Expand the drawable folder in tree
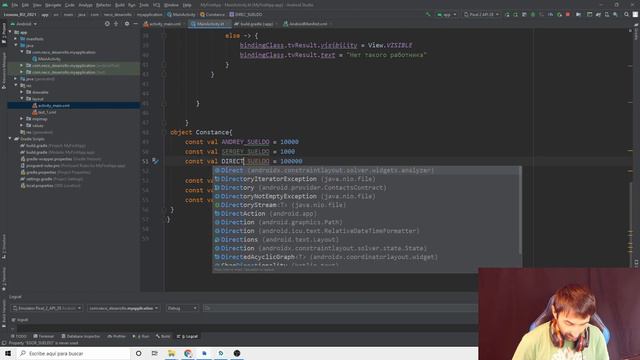This screenshot has width=640, height=360. click(22, 92)
